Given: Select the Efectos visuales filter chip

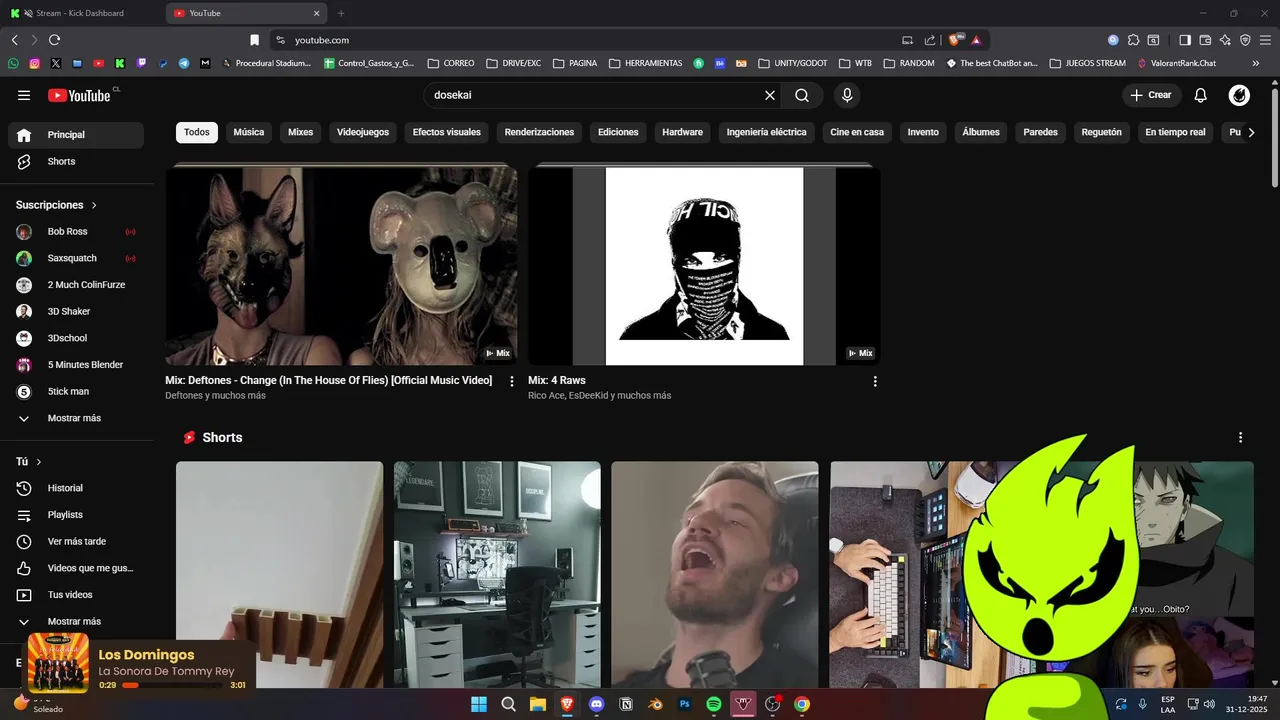Looking at the screenshot, I should [x=447, y=132].
